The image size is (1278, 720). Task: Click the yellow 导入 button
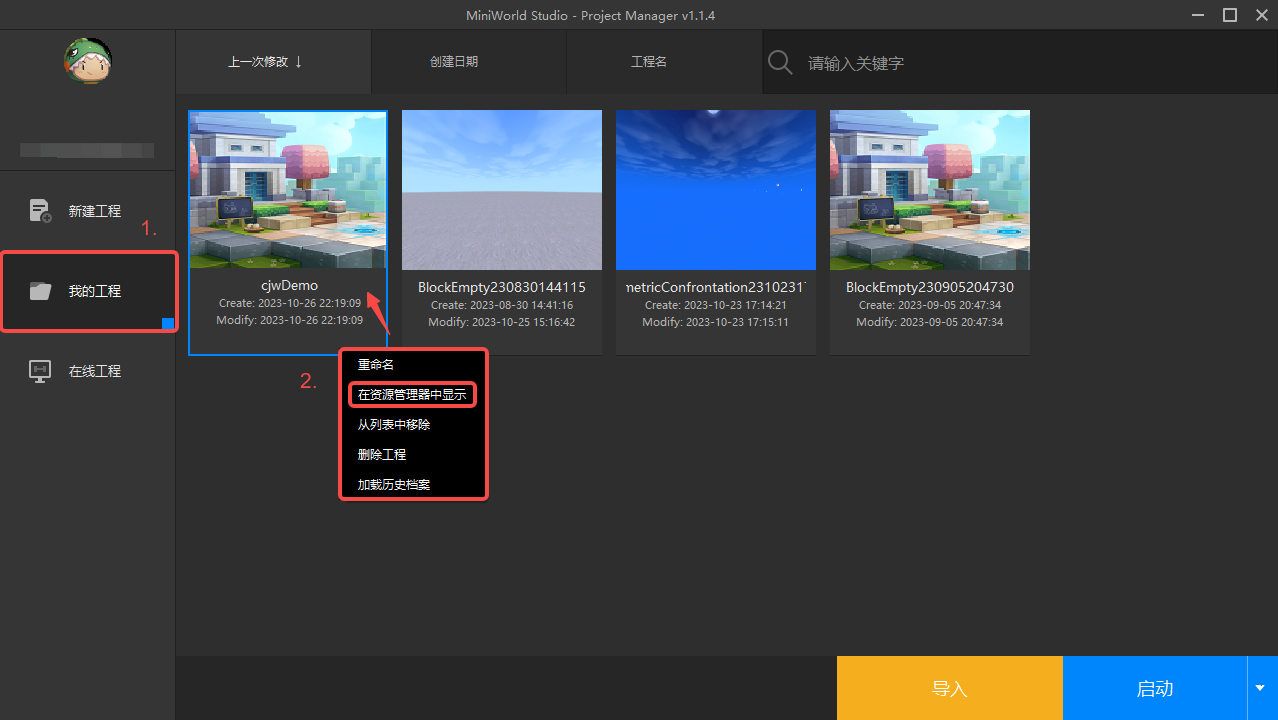tap(950, 688)
